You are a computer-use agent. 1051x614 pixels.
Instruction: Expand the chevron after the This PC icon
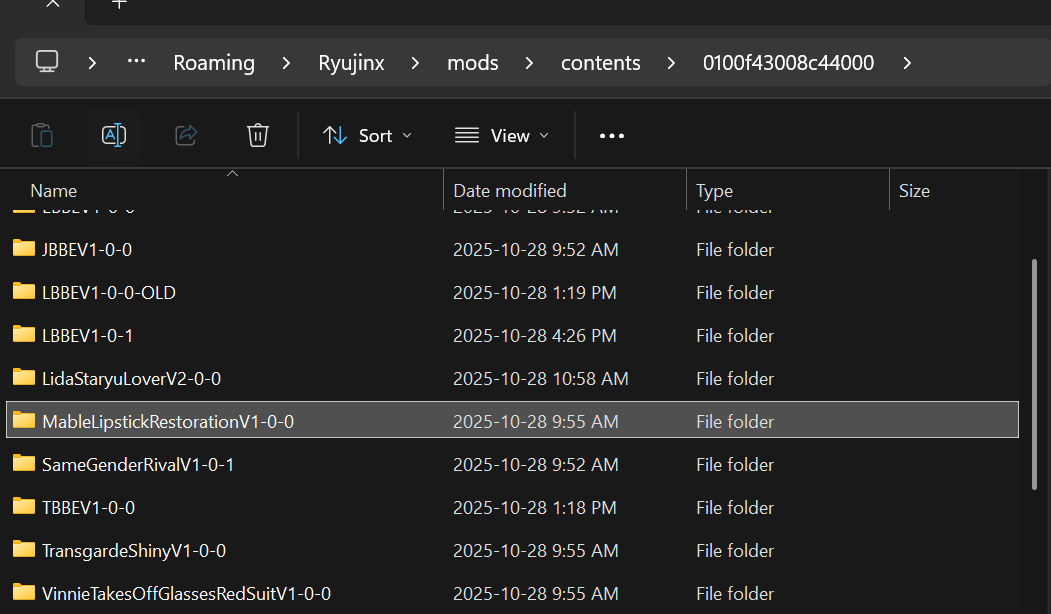pyautogui.click(x=92, y=63)
